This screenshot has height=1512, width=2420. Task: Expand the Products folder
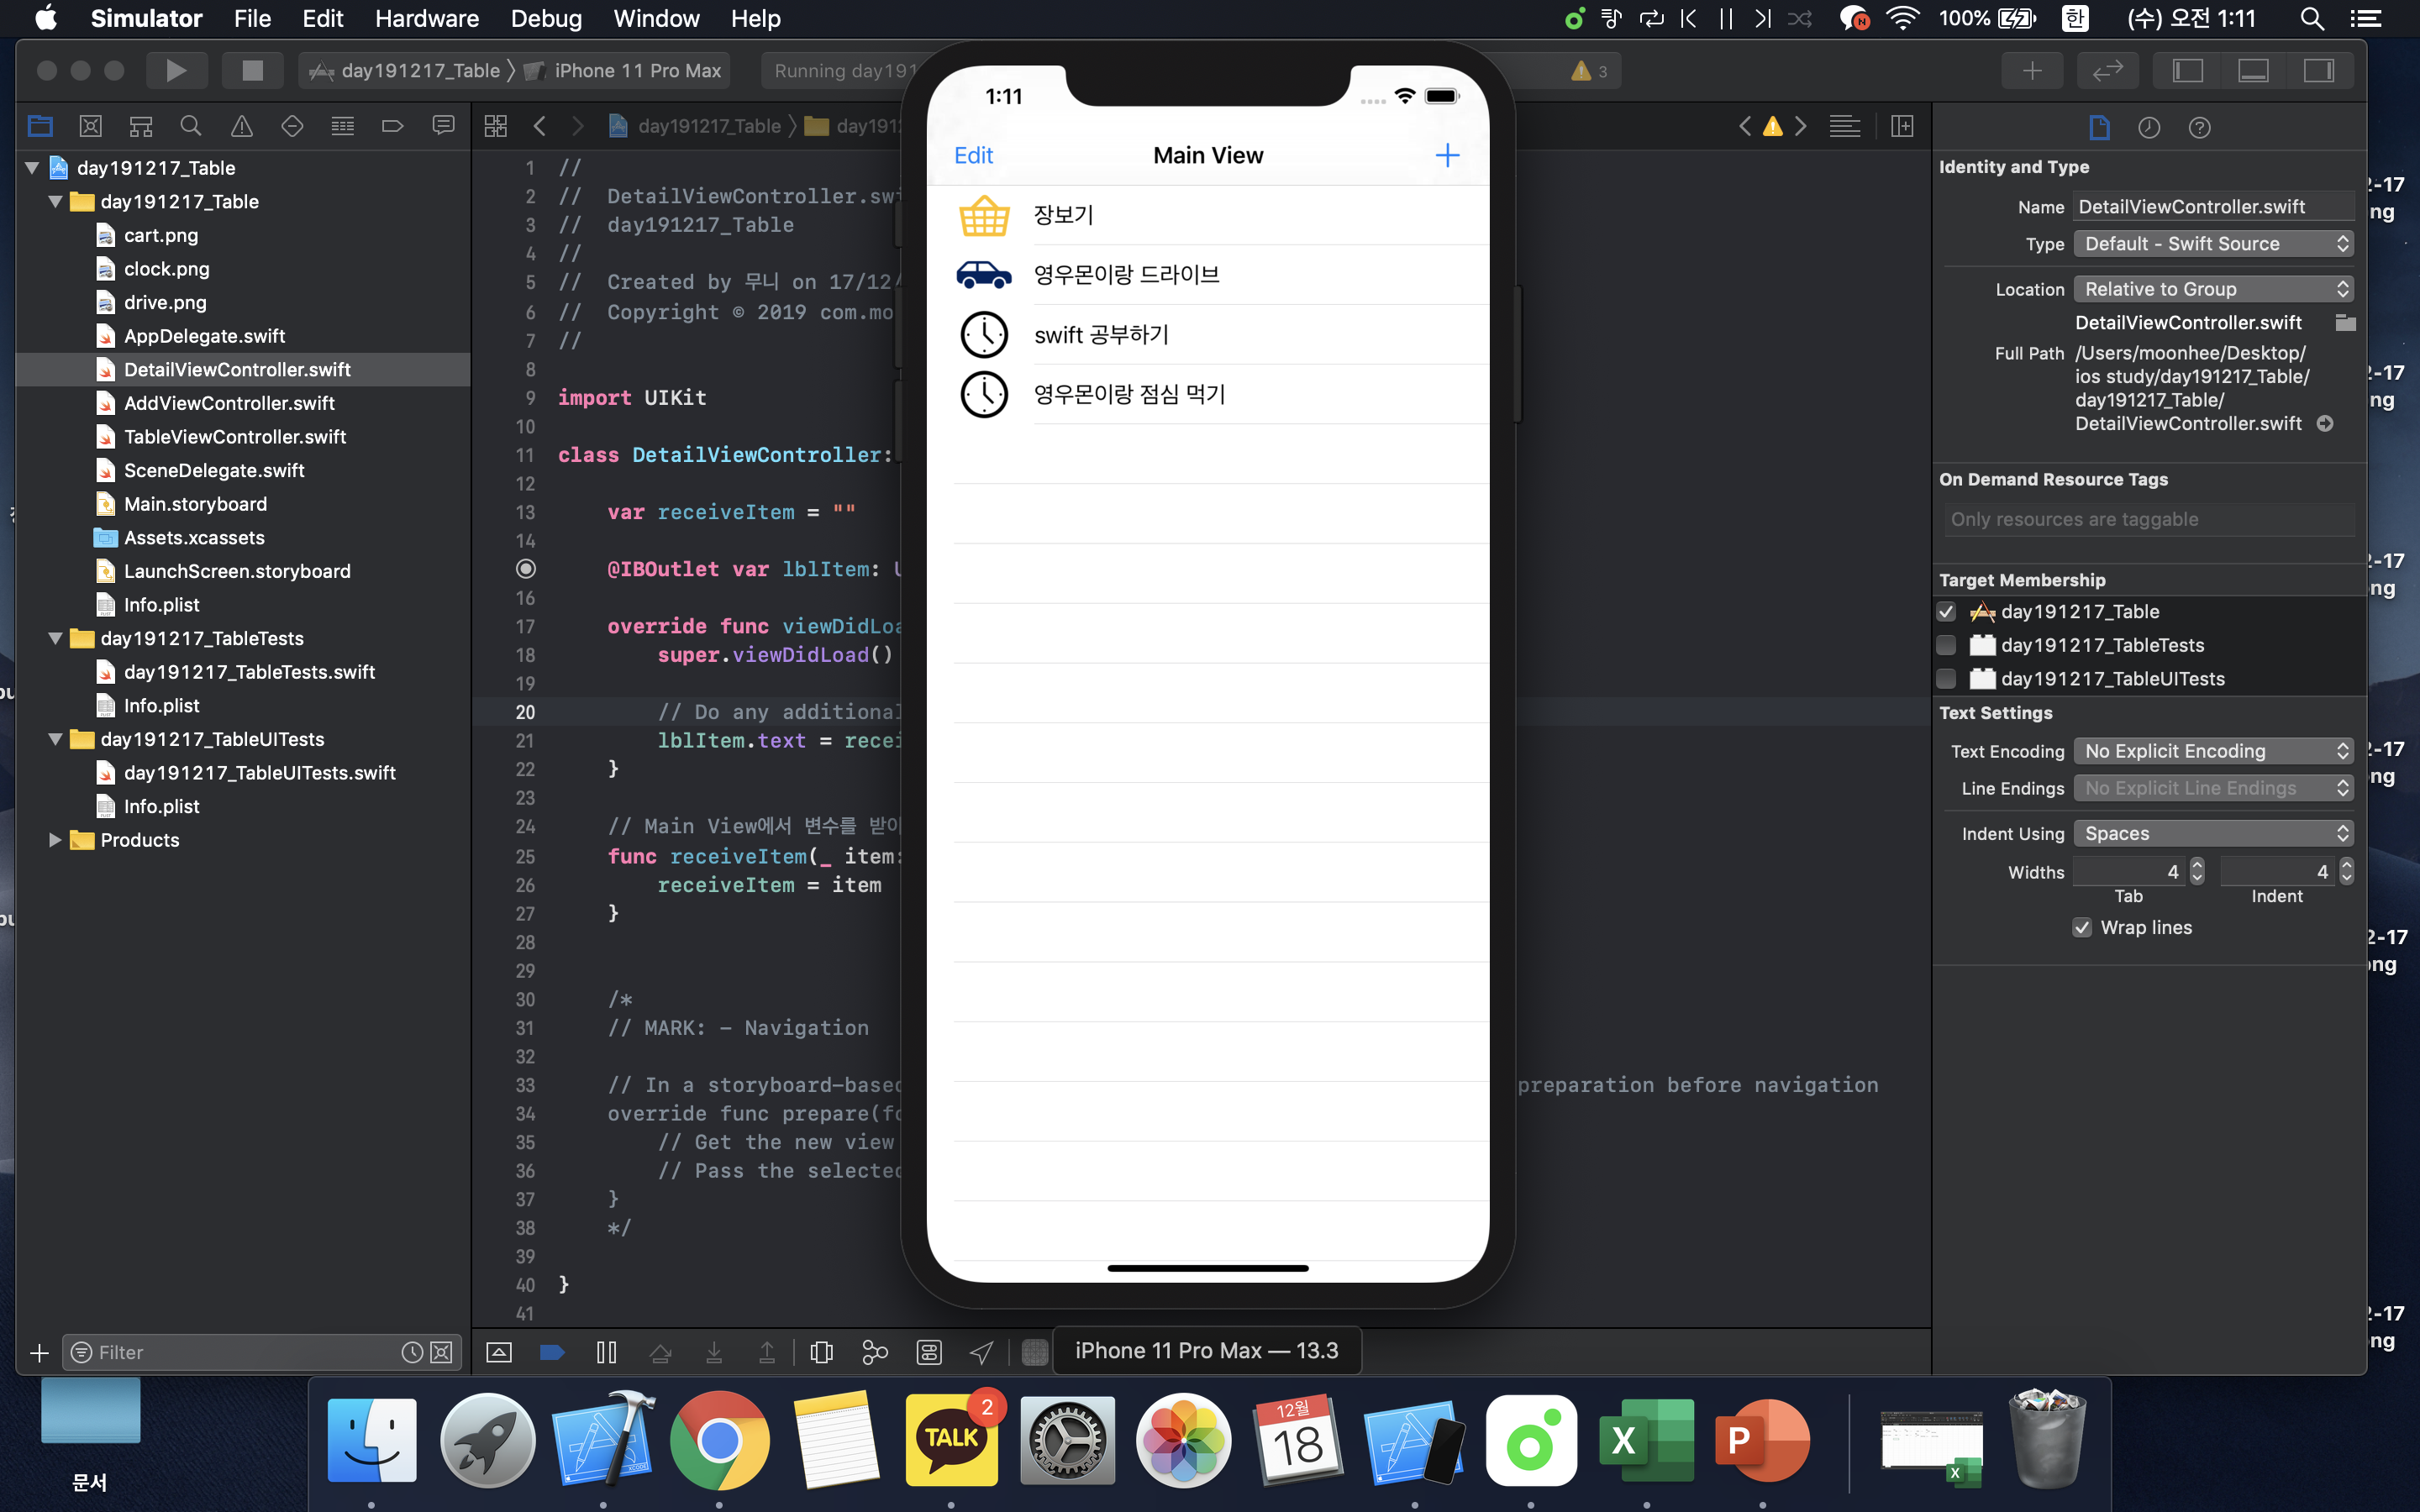(55, 840)
